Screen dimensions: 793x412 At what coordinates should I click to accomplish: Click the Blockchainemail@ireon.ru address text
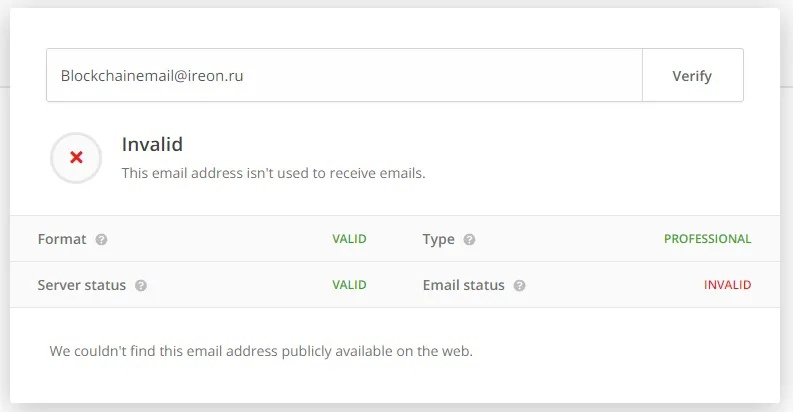pyautogui.click(x=152, y=75)
